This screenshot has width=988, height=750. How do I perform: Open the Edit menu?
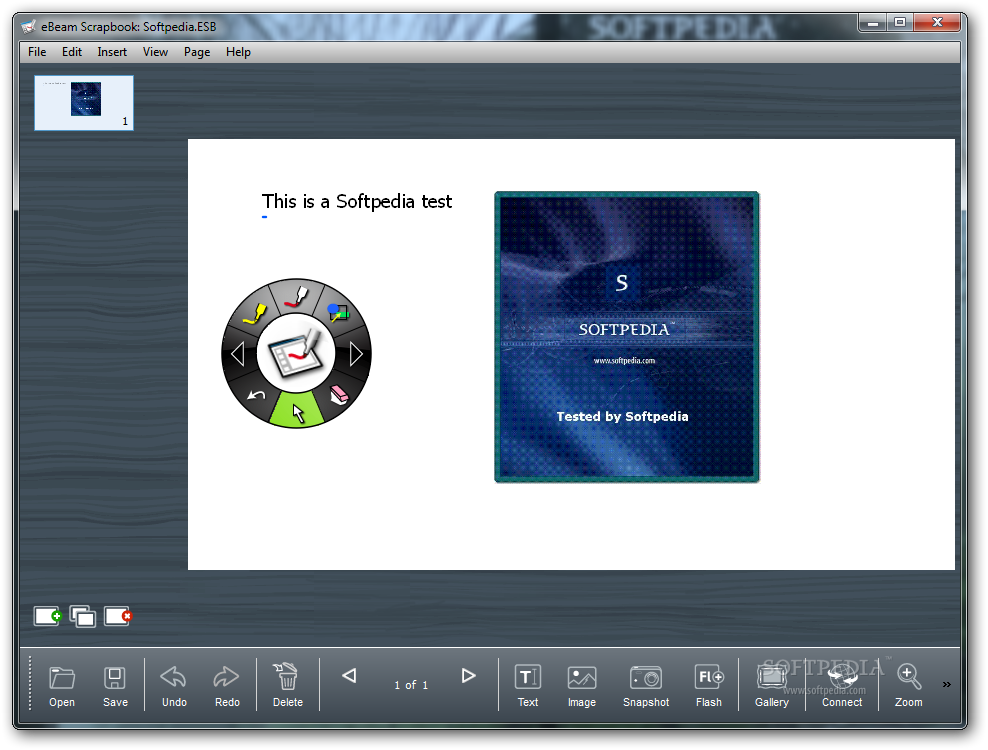[72, 52]
